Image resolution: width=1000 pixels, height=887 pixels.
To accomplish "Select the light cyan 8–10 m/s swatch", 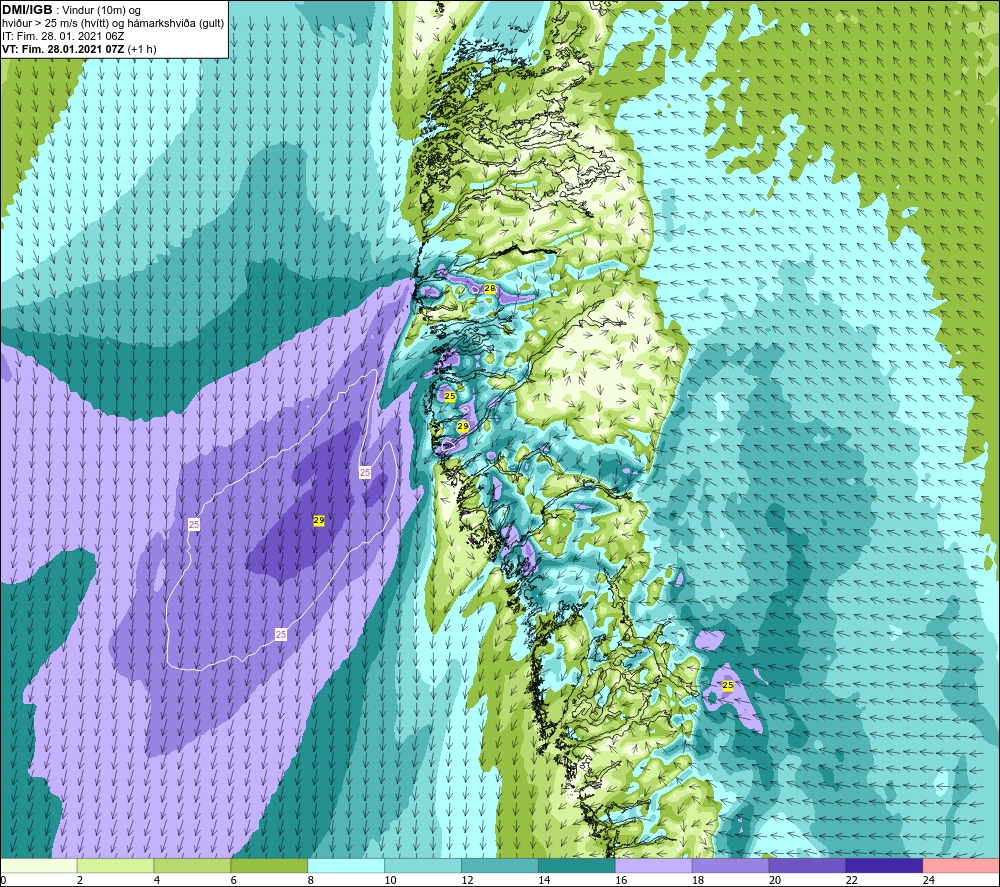I will [x=346, y=865].
